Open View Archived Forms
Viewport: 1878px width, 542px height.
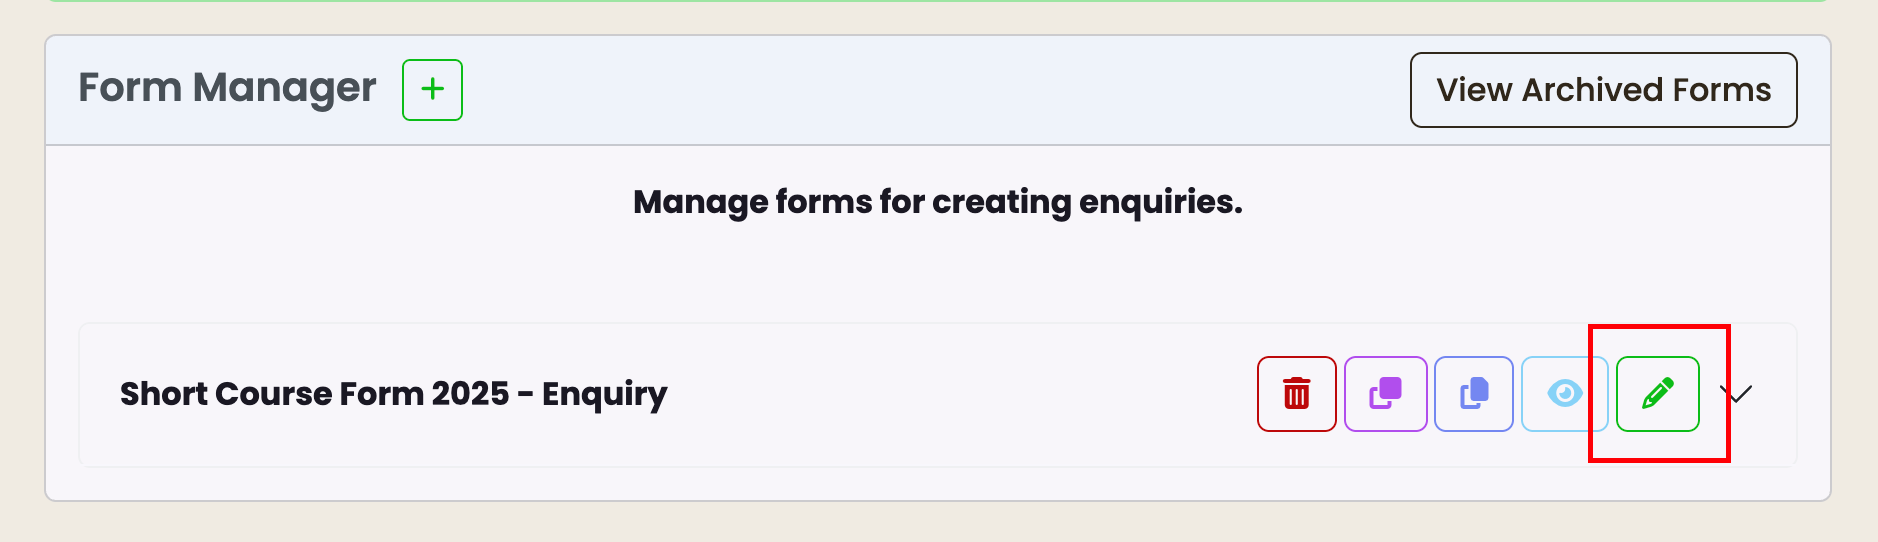pos(1604,90)
